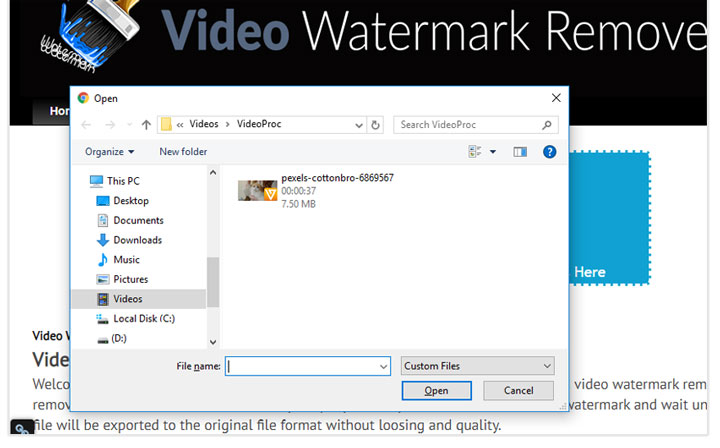
Task: Select the pexels-cottonbro video thumbnail
Action: pyautogui.click(x=257, y=190)
